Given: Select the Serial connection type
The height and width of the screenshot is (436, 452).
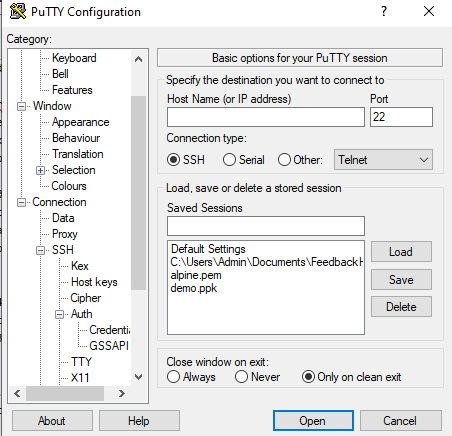Looking at the screenshot, I should pos(244,160).
